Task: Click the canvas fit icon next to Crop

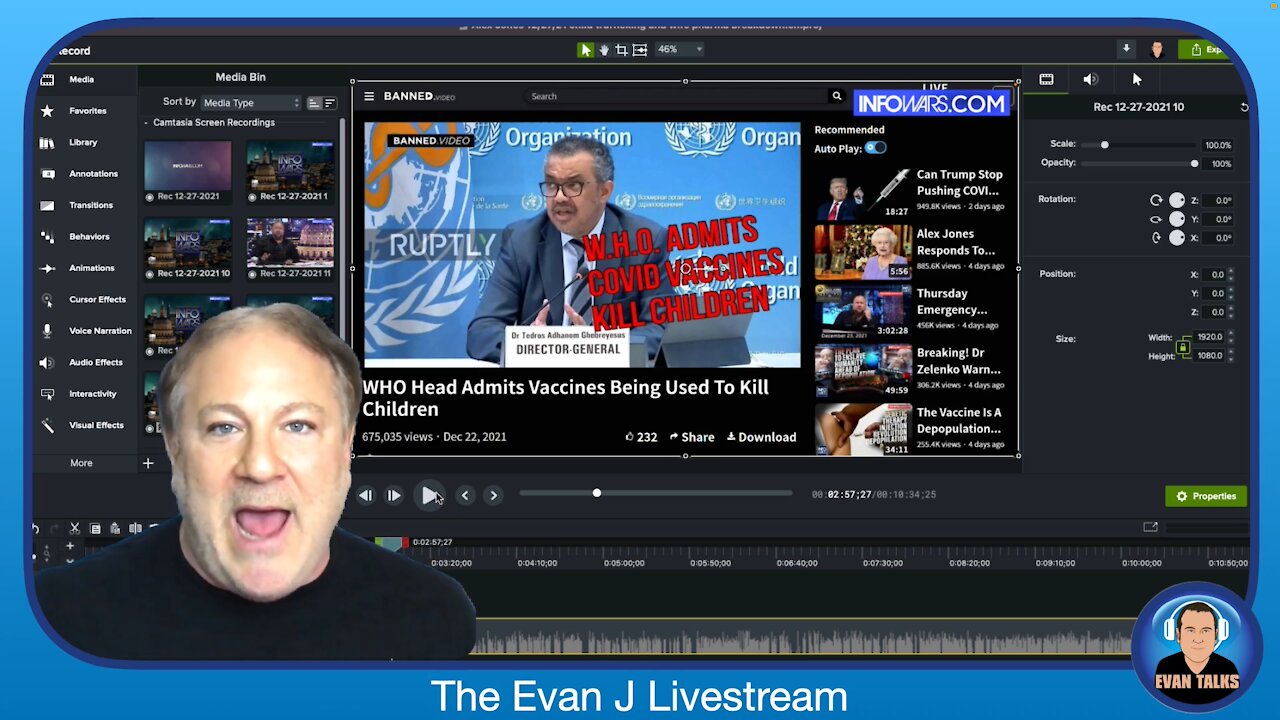Action: 640,50
